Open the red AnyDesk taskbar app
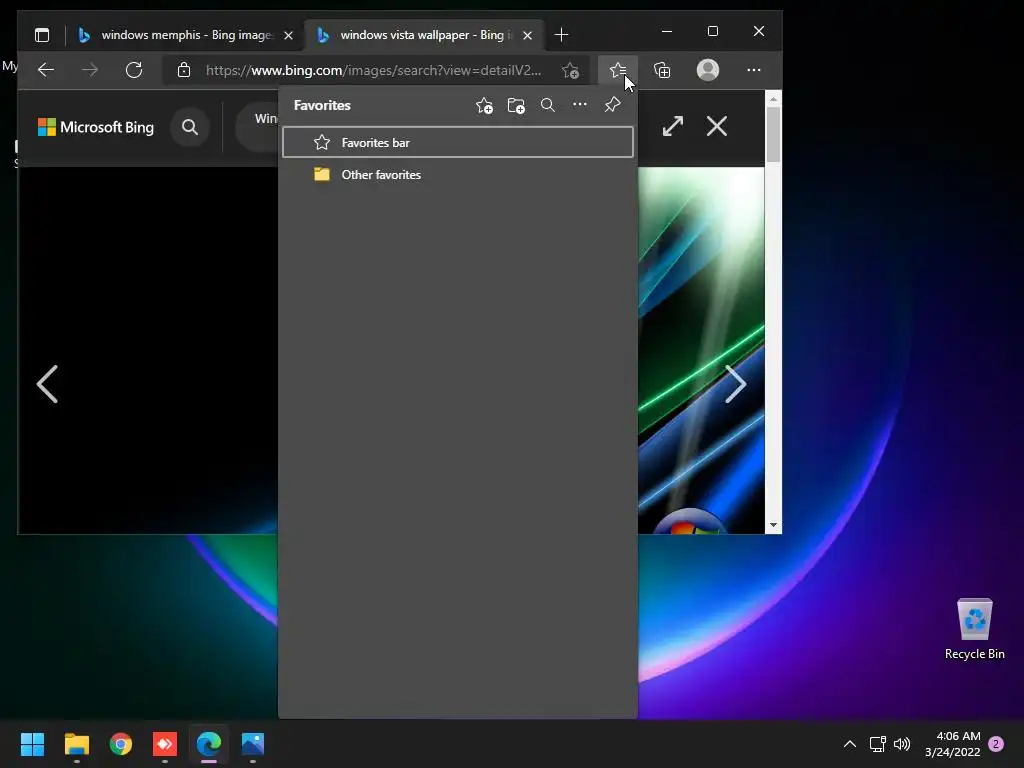The width and height of the screenshot is (1024, 768). tap(165, 744)
